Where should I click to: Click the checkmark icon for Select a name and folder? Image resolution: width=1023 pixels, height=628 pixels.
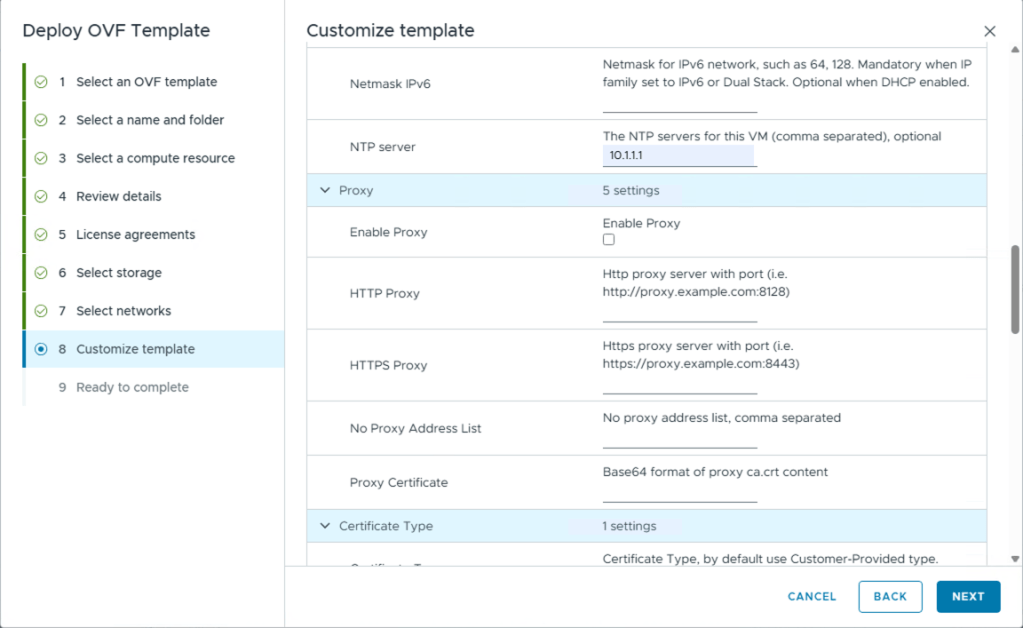click(x=41, y=120)
